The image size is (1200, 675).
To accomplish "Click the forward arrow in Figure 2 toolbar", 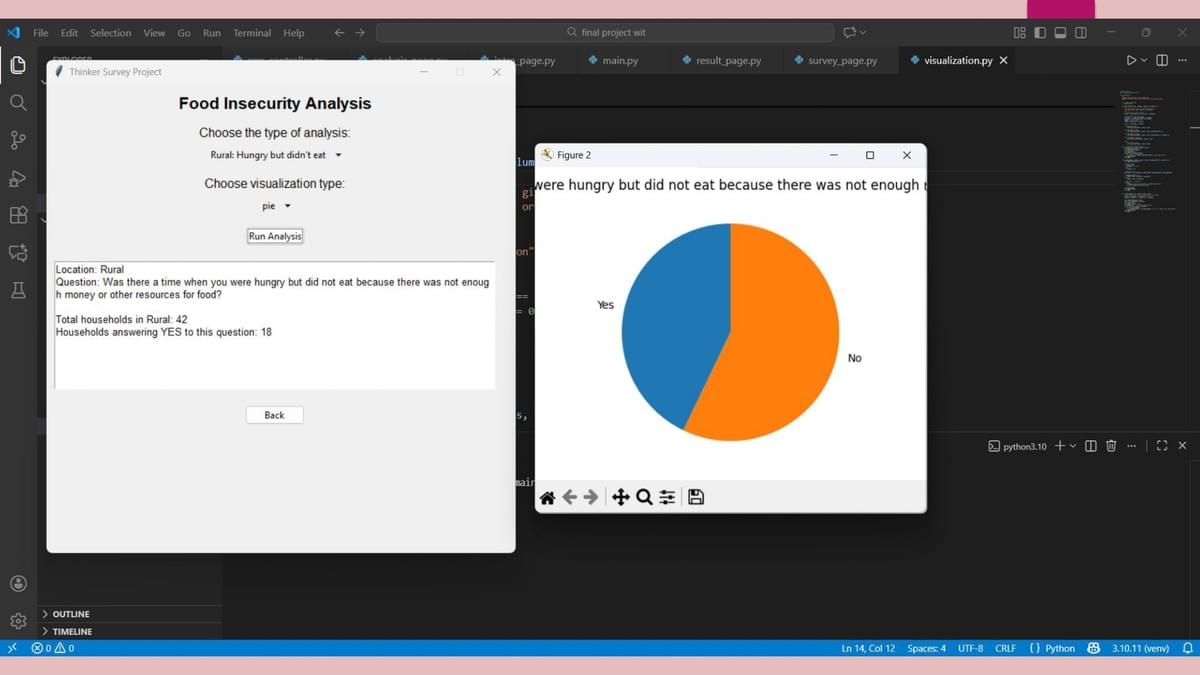I will (x=591, y=497).
